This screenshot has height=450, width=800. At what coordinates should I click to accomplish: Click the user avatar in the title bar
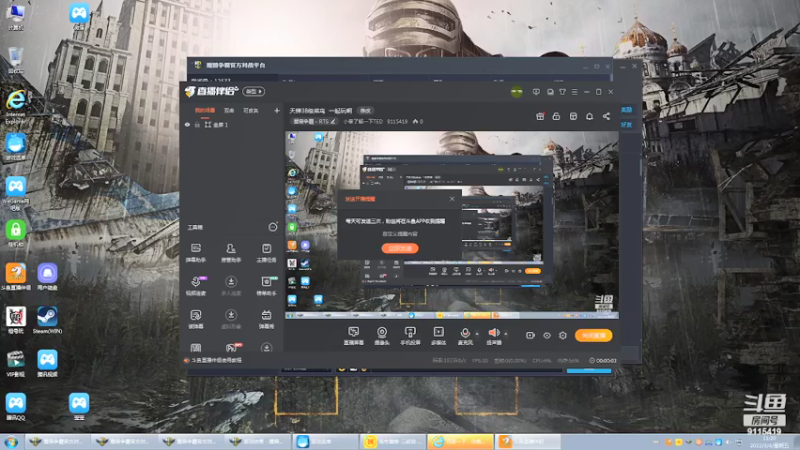[x=517, y=92]
